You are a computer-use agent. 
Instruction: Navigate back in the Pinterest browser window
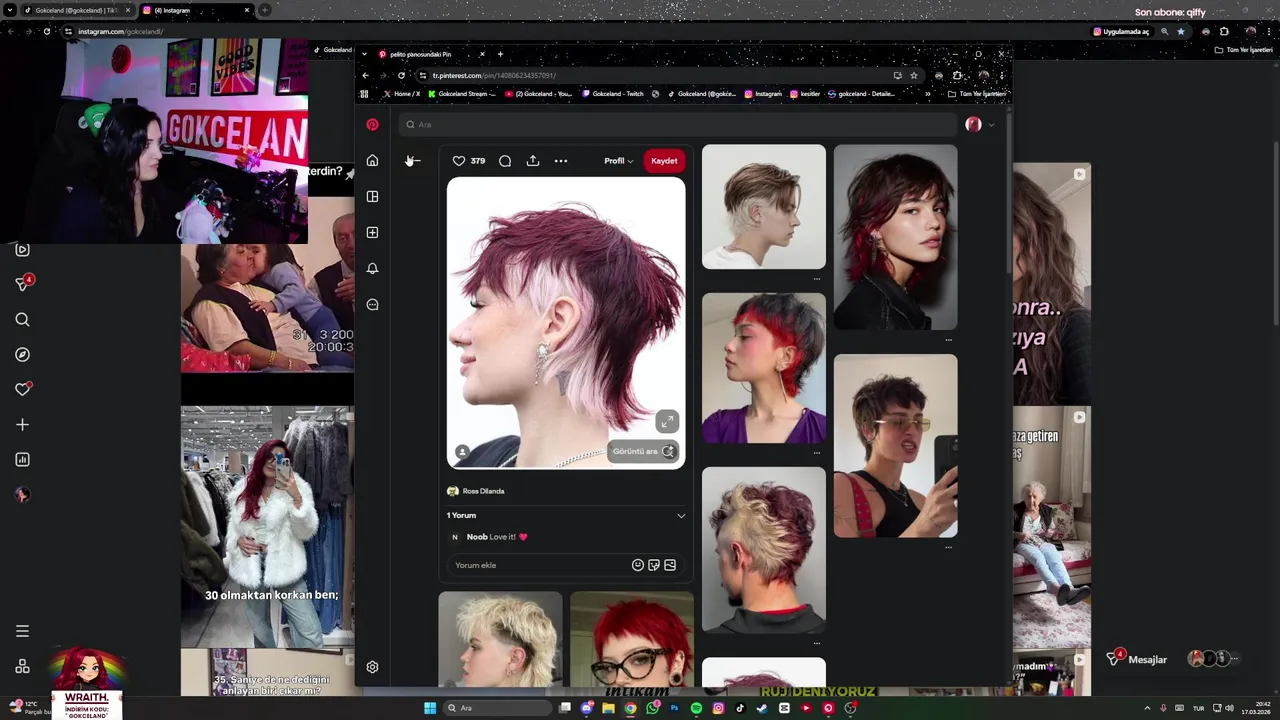[x=365, y=75]
